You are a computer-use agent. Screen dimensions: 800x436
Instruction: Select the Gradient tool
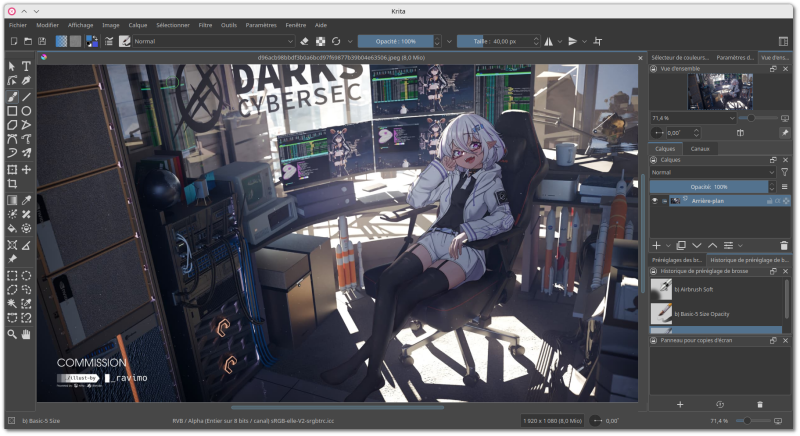(x=12, y=200)
